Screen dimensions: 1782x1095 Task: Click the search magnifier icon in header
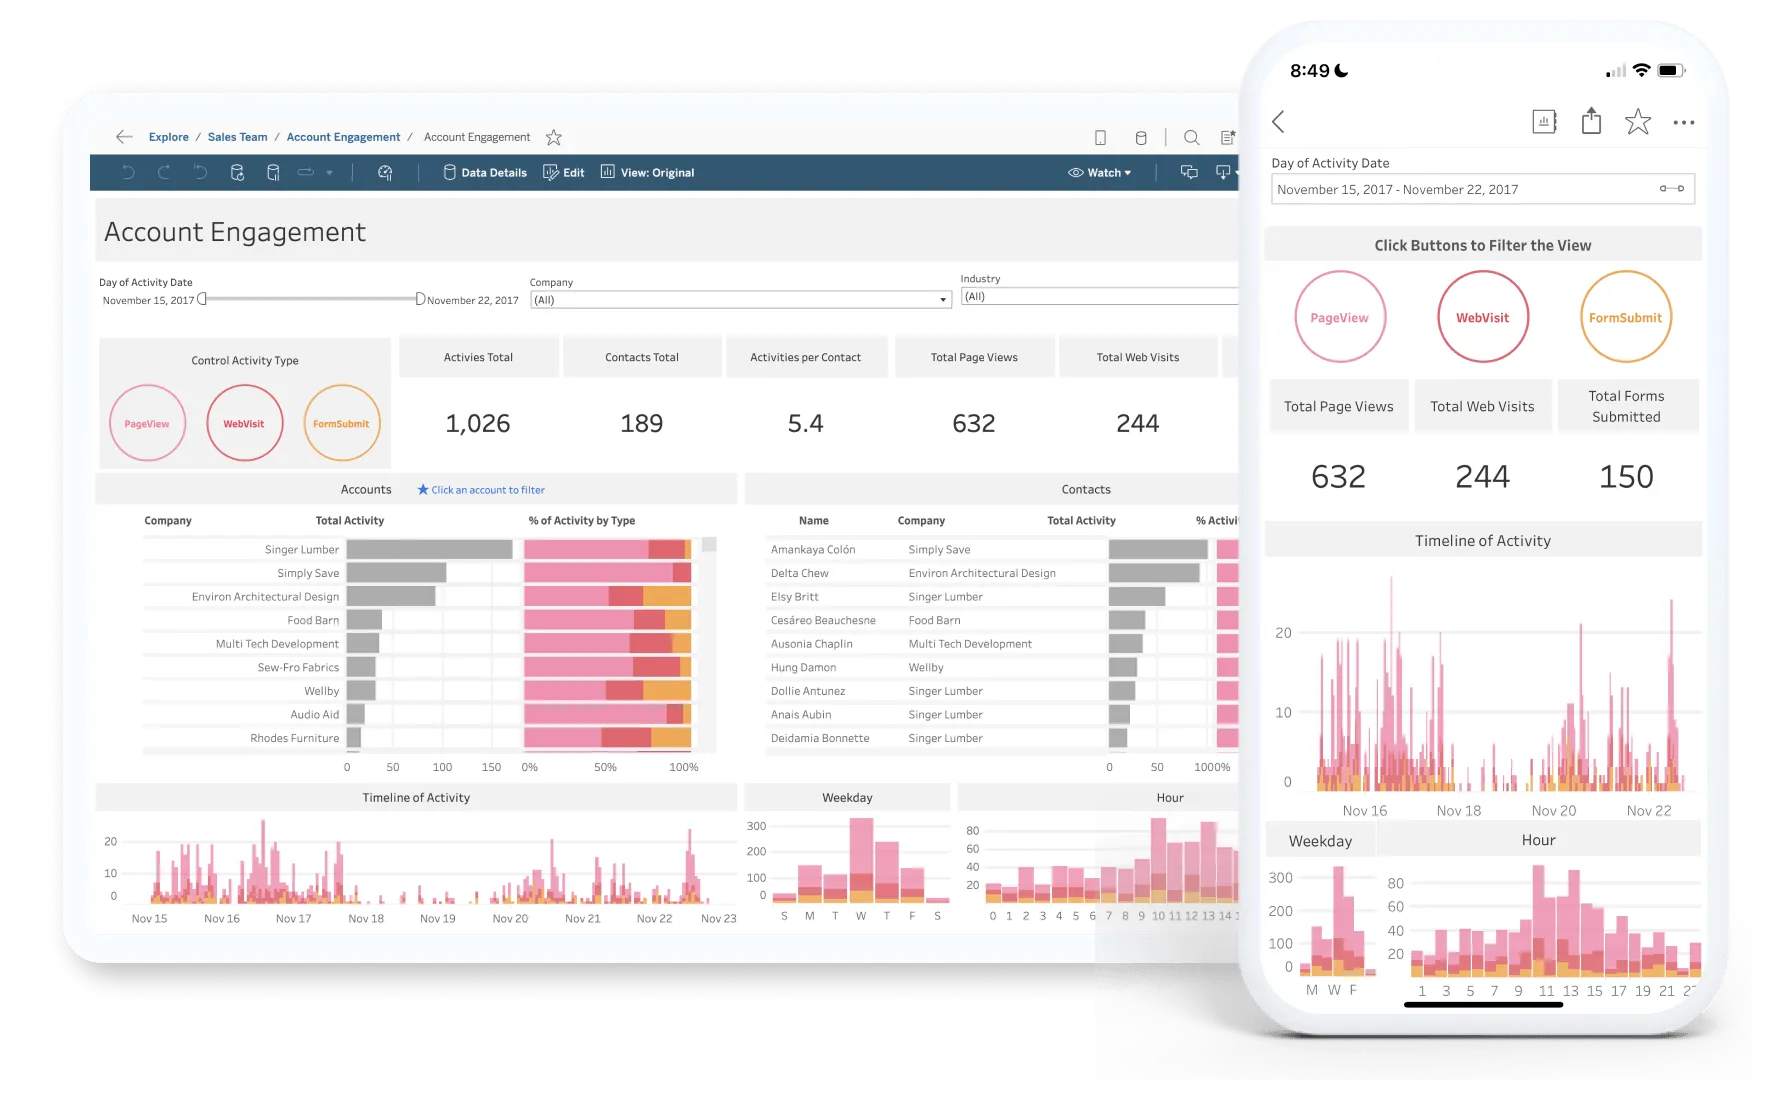click(x=1191, y=138)
